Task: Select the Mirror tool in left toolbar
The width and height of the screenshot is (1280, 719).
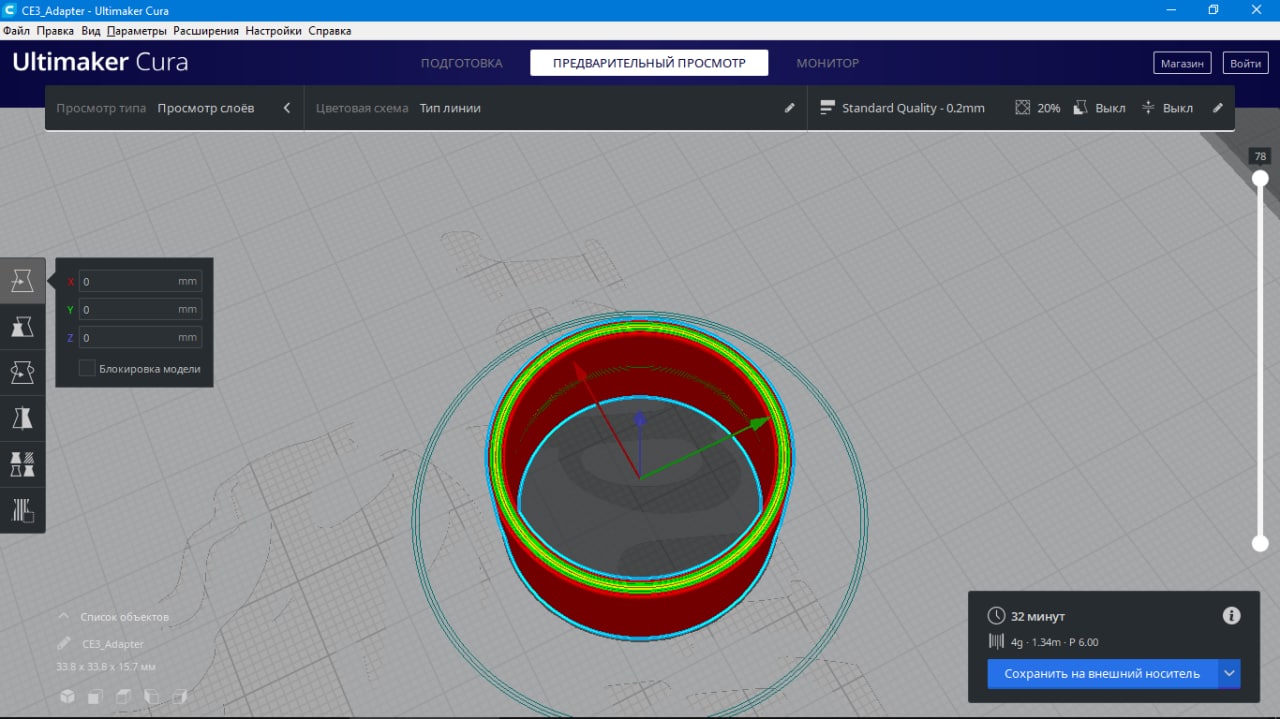Action: pos(22,419)
